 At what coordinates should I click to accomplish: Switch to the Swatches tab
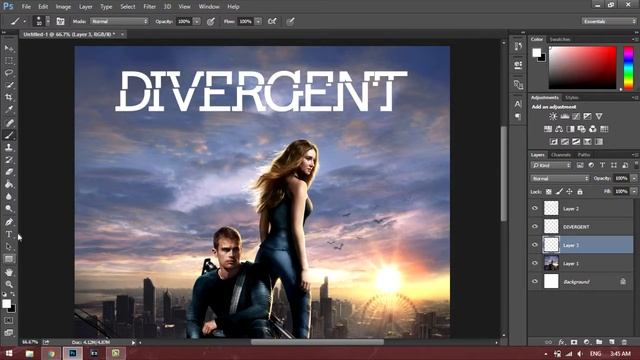[x=560, y=40]
